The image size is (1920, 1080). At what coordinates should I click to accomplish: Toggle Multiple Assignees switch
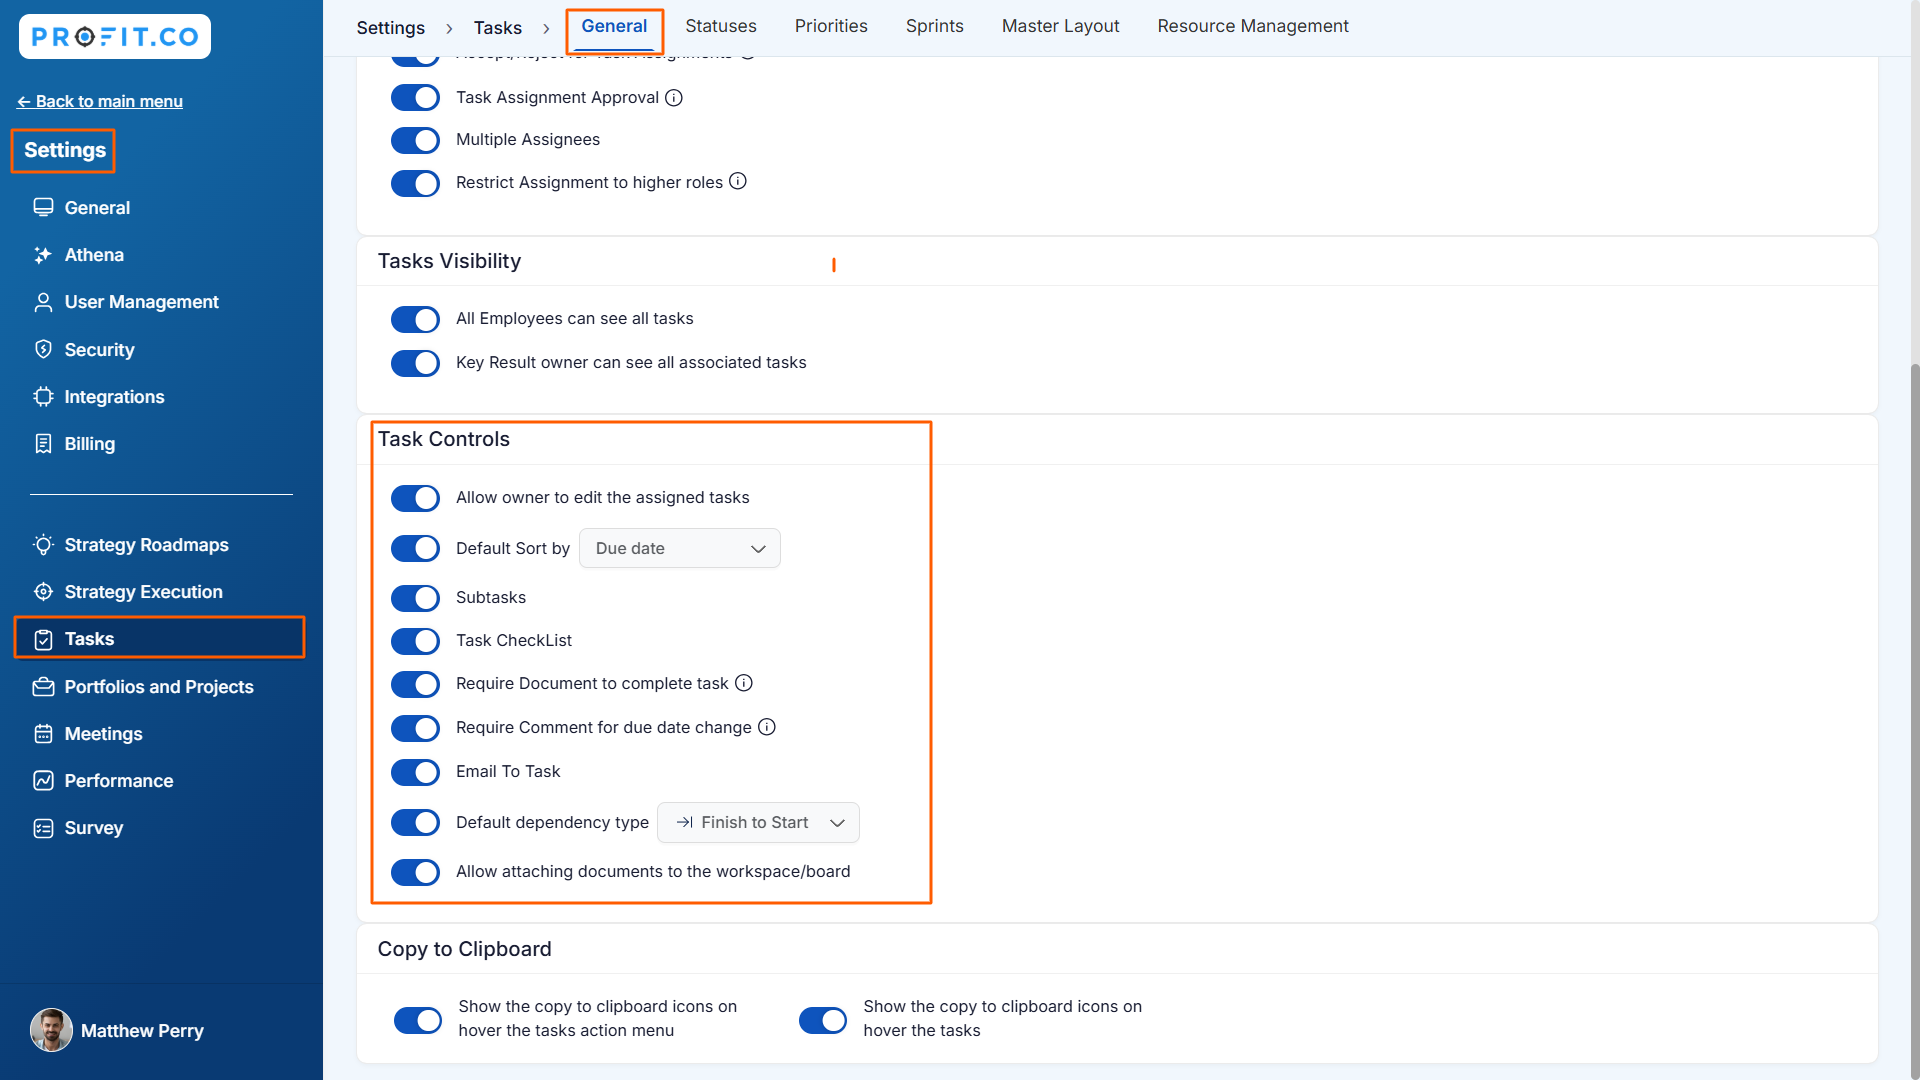pyautogui.click(x=415, y=140)
